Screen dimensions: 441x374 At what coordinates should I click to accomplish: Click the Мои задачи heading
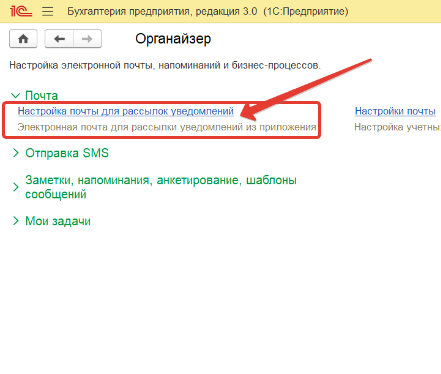(x=58, y=221)
